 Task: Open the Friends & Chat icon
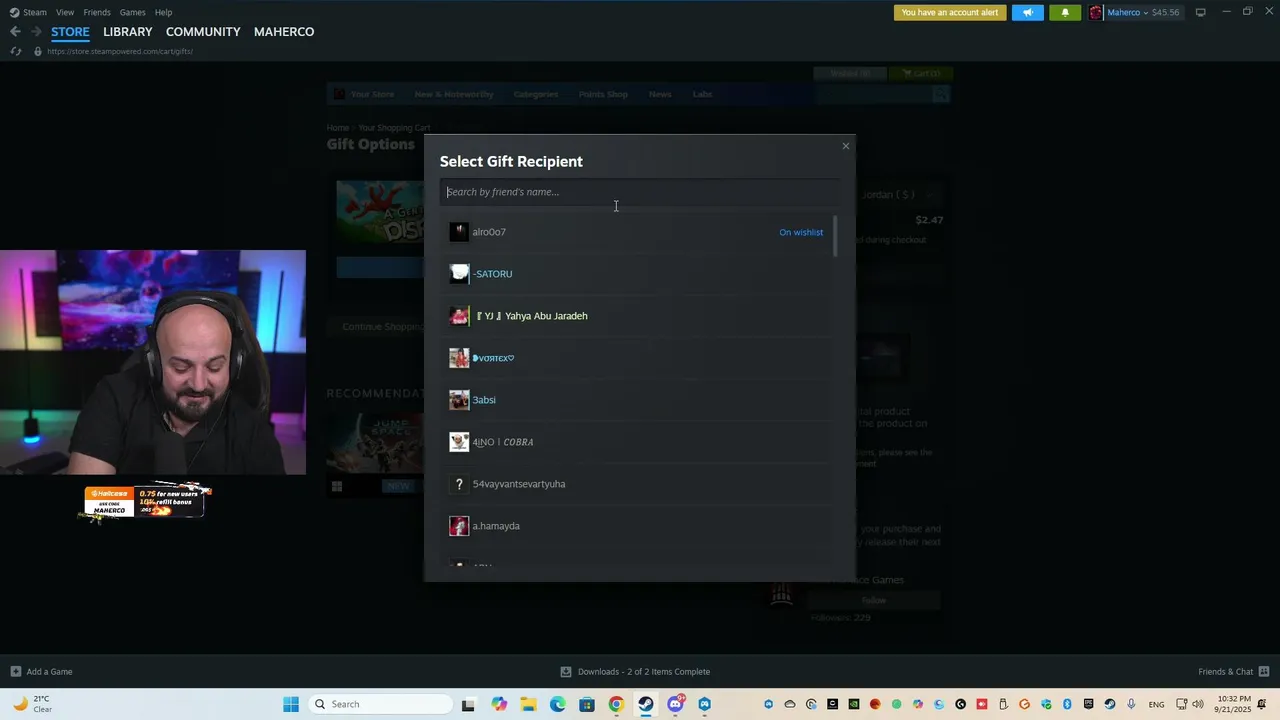click(1264, 671)
